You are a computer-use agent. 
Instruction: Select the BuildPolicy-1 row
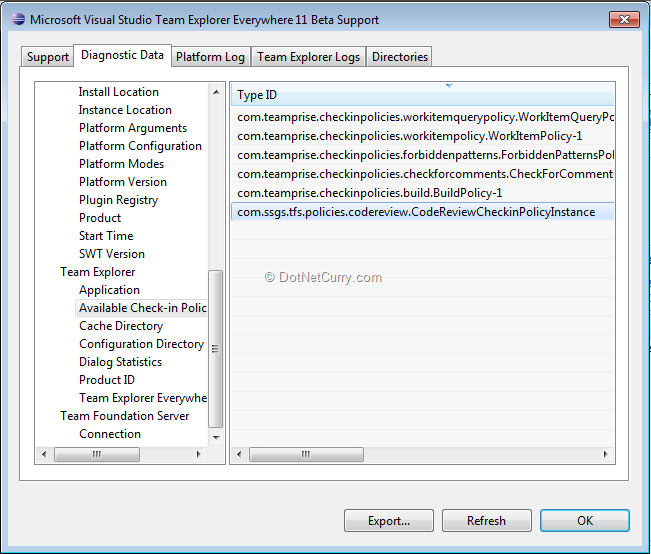(x=422, y=193)
